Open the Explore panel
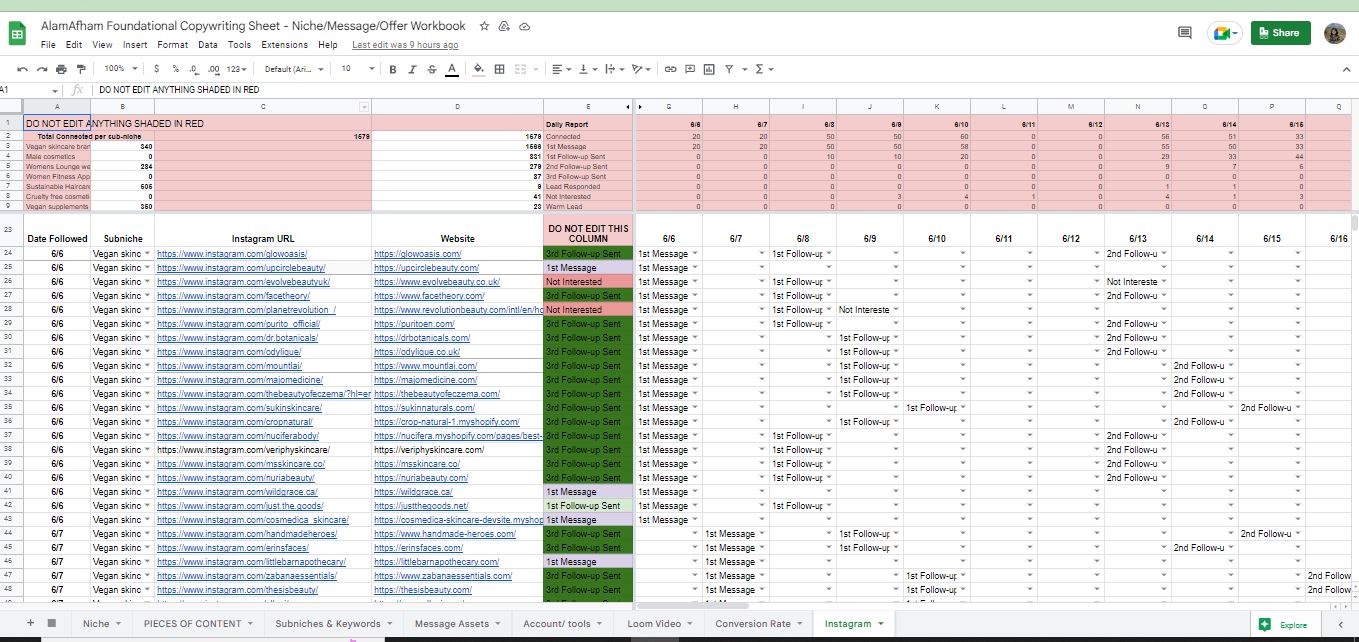The height and width of the screenshot is (642, 1359). click(x=1284, y=624)
